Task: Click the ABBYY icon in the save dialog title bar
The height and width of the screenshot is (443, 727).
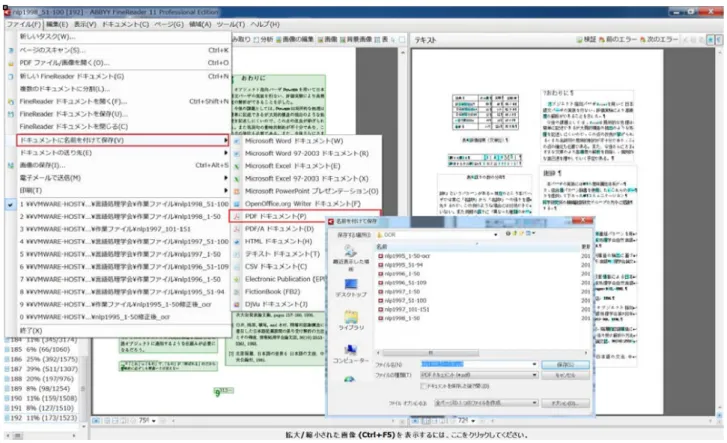Action: (331, 222)
